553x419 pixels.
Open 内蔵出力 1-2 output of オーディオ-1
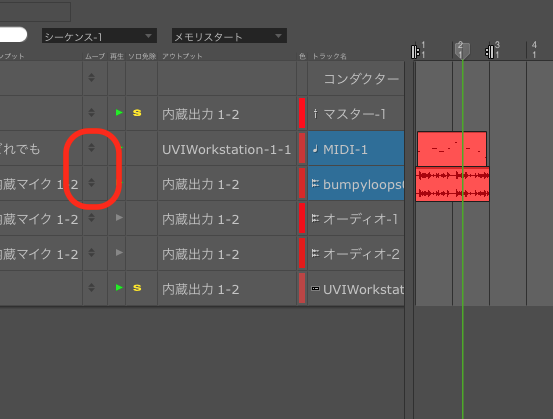tap(200, 219)
